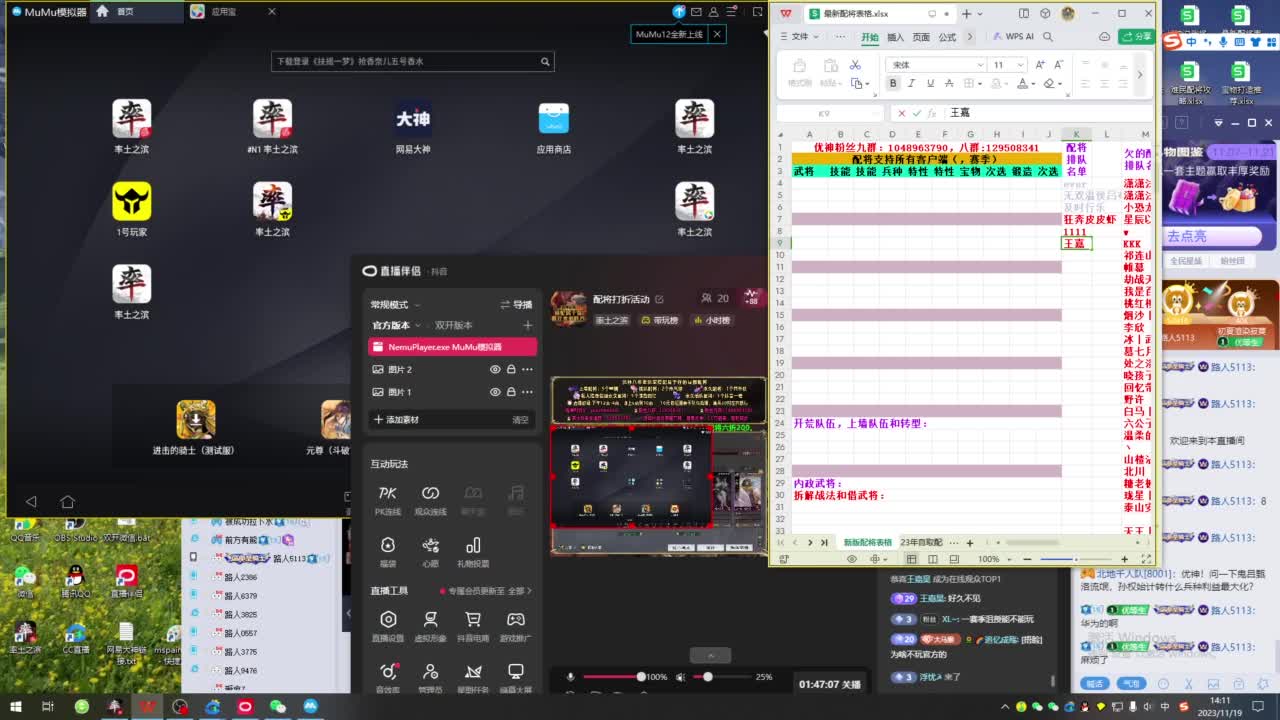
Task: Toggle lock on 图片 1 source
Action: pyautogui.click(x=511, y=392)
